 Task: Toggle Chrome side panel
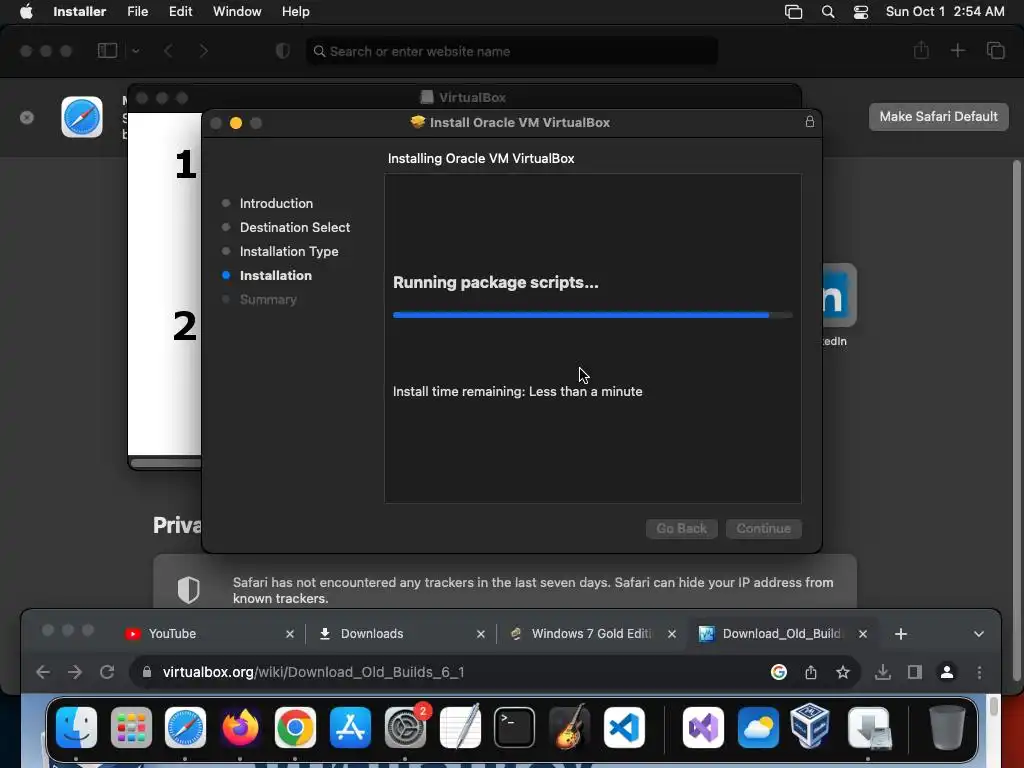coord(914,672)
